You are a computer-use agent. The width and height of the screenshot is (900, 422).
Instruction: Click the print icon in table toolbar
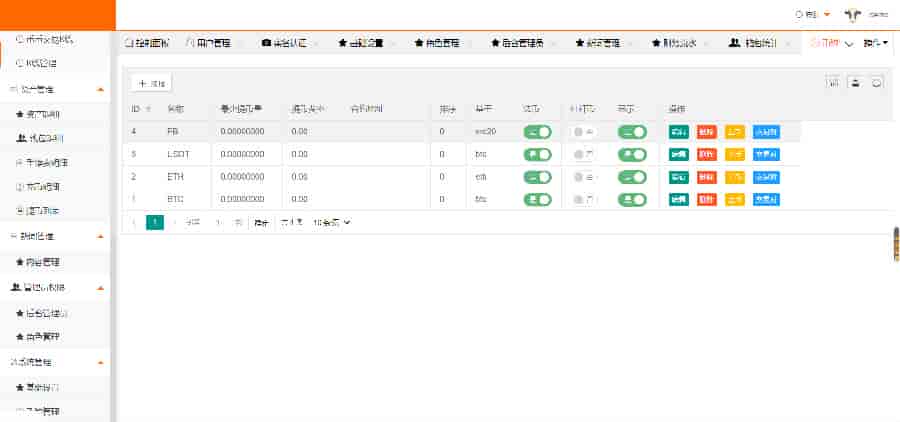(876, 83)
